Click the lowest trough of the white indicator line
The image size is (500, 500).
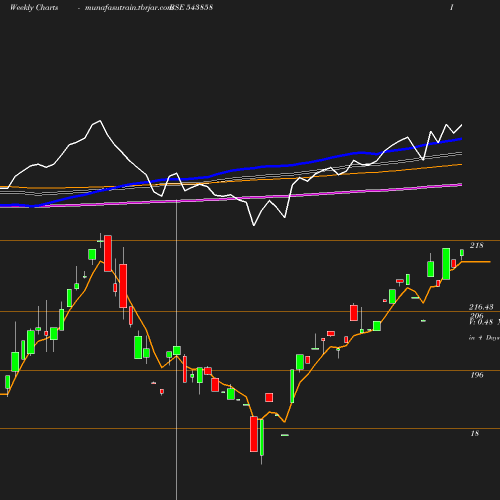(x=254, y=226)
